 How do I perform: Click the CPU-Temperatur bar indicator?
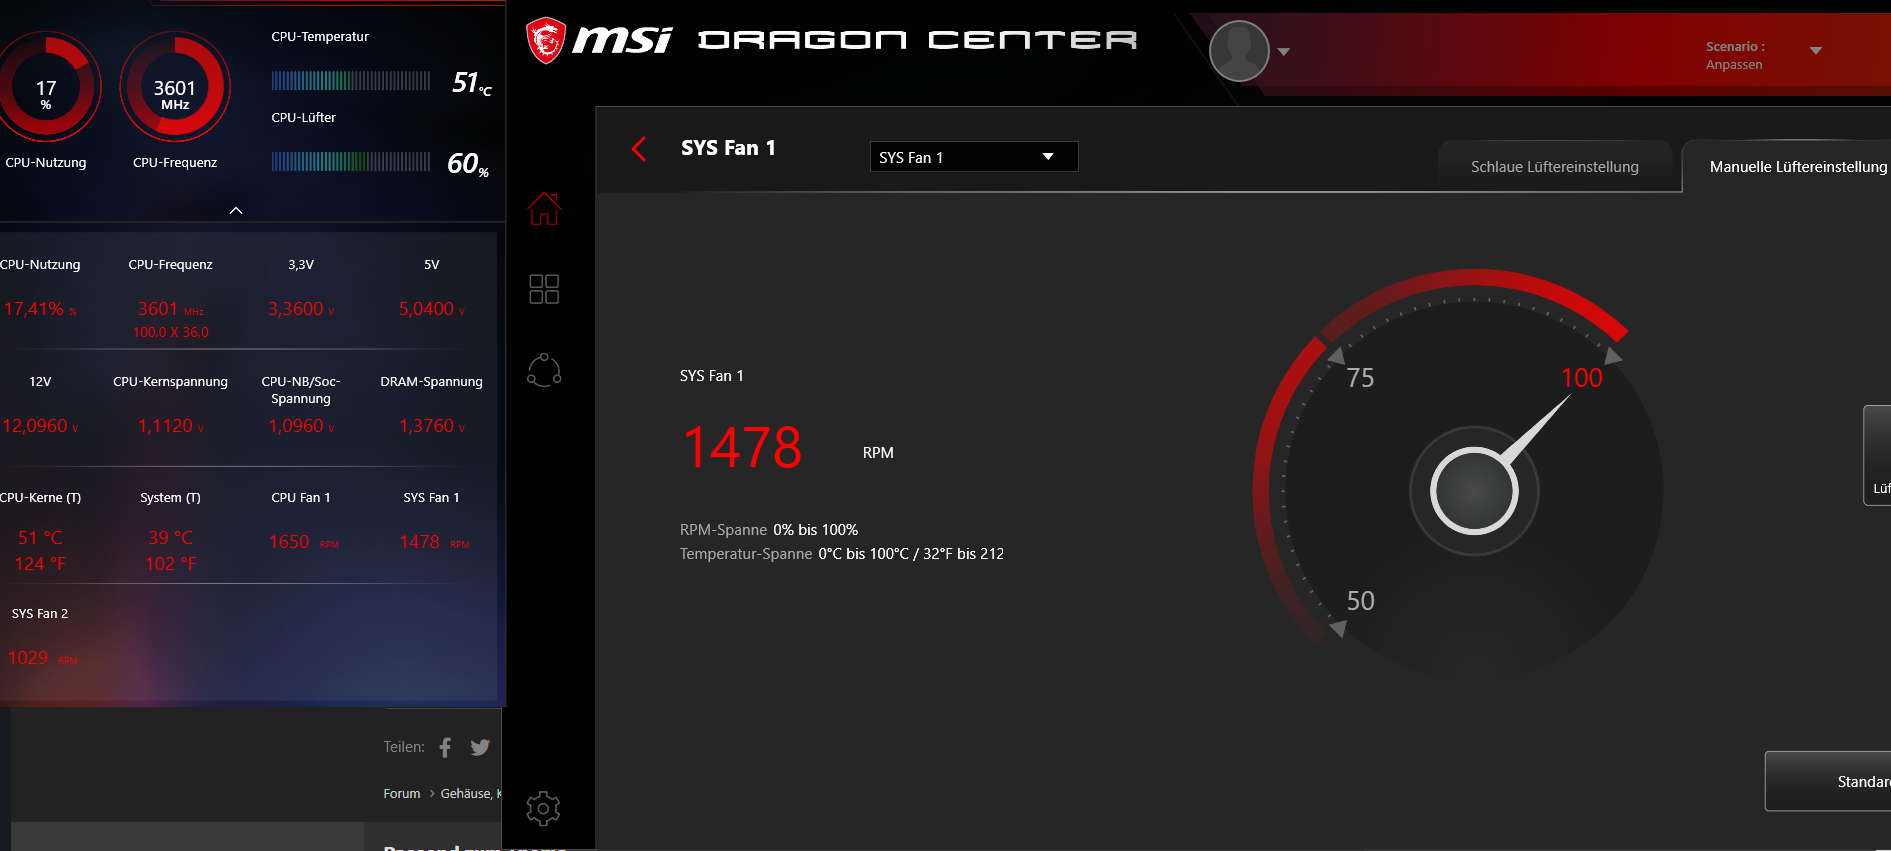point(351,80)
